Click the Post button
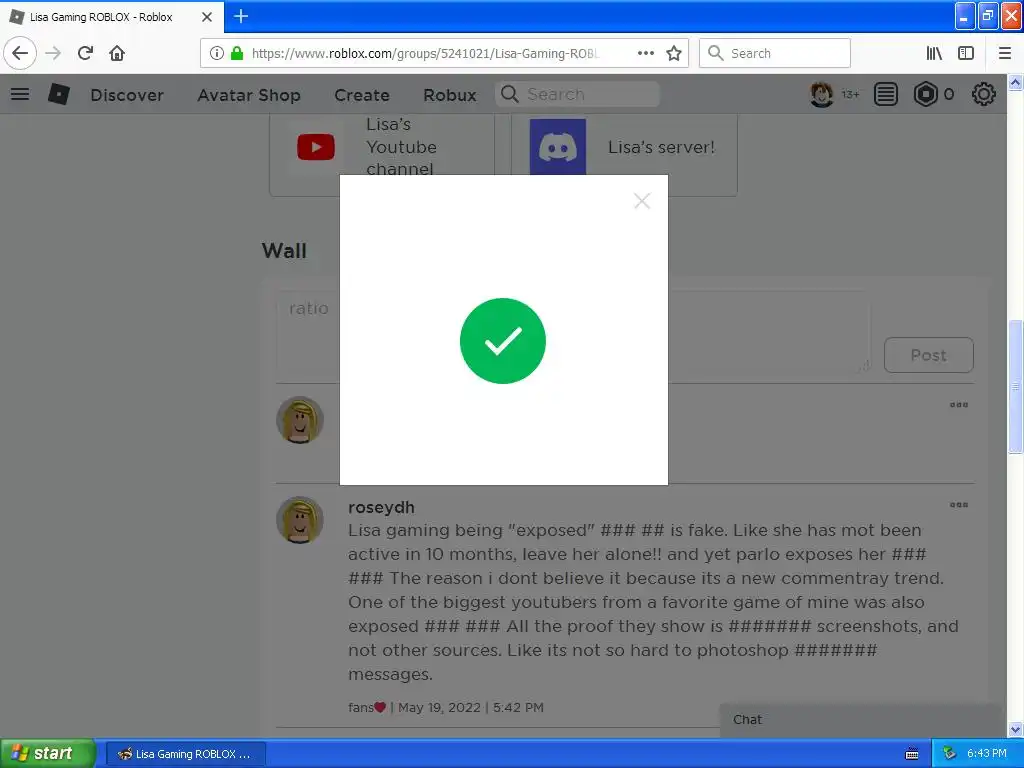 pyautogui.click(x=929, y=355)
